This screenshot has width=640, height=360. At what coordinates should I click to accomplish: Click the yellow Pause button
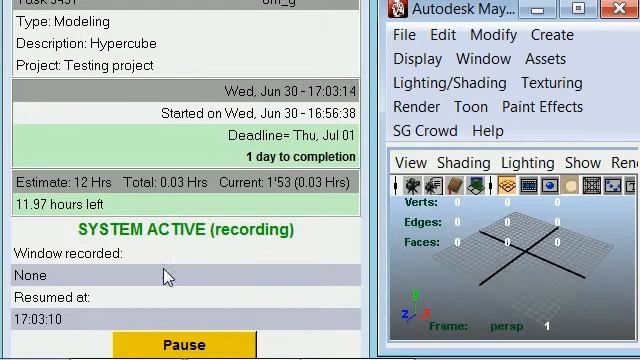click(x=185, y=345)
